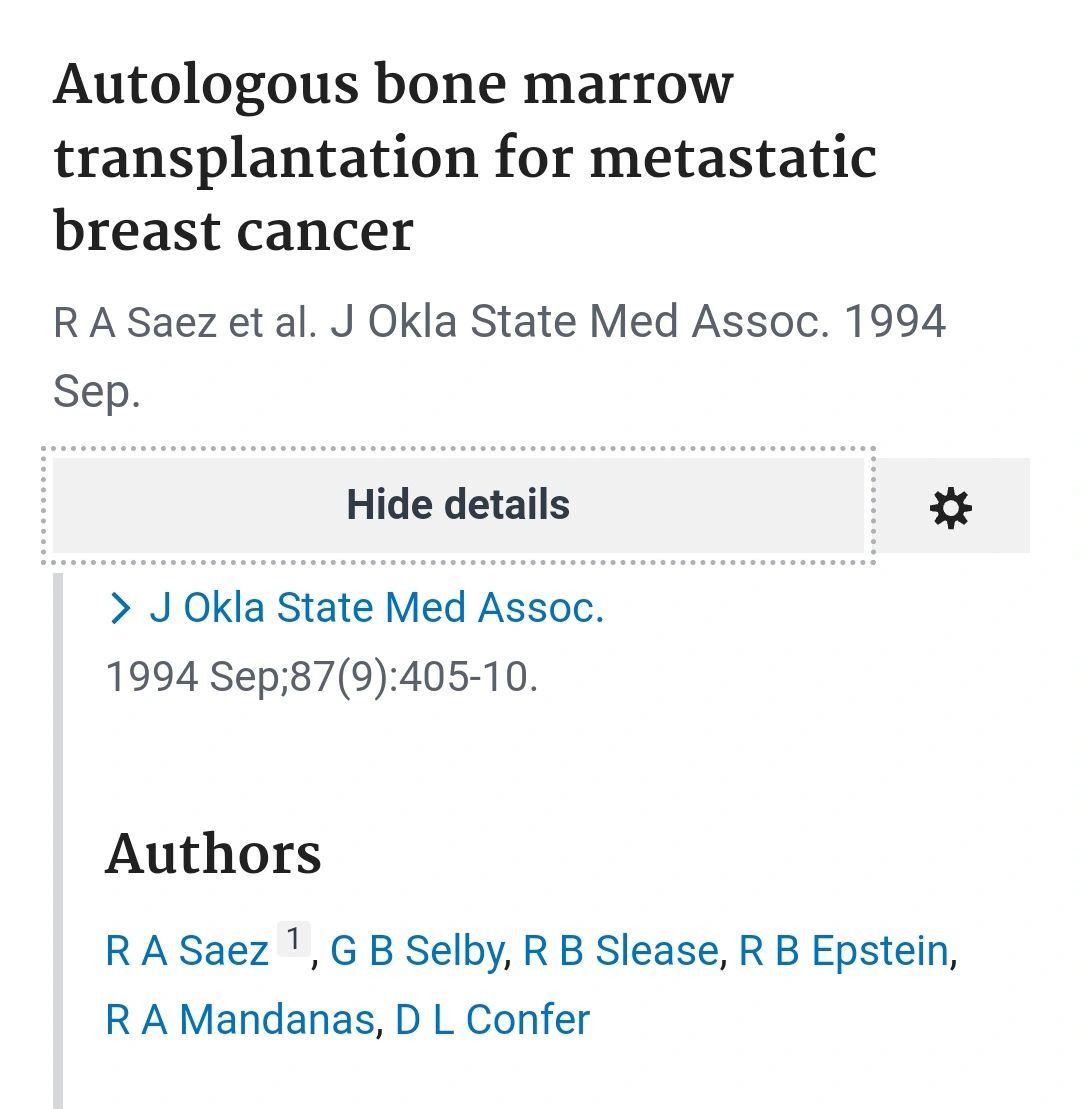Collapse details with the Hide details button
Image resolution: width=1080 pixels, height=1109 pixels.
(458, 505)
